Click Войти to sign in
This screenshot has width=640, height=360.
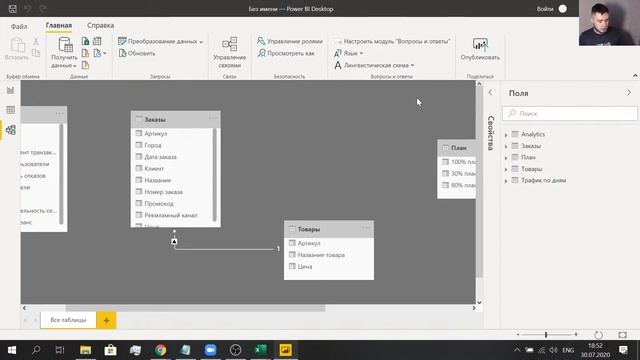545,9
